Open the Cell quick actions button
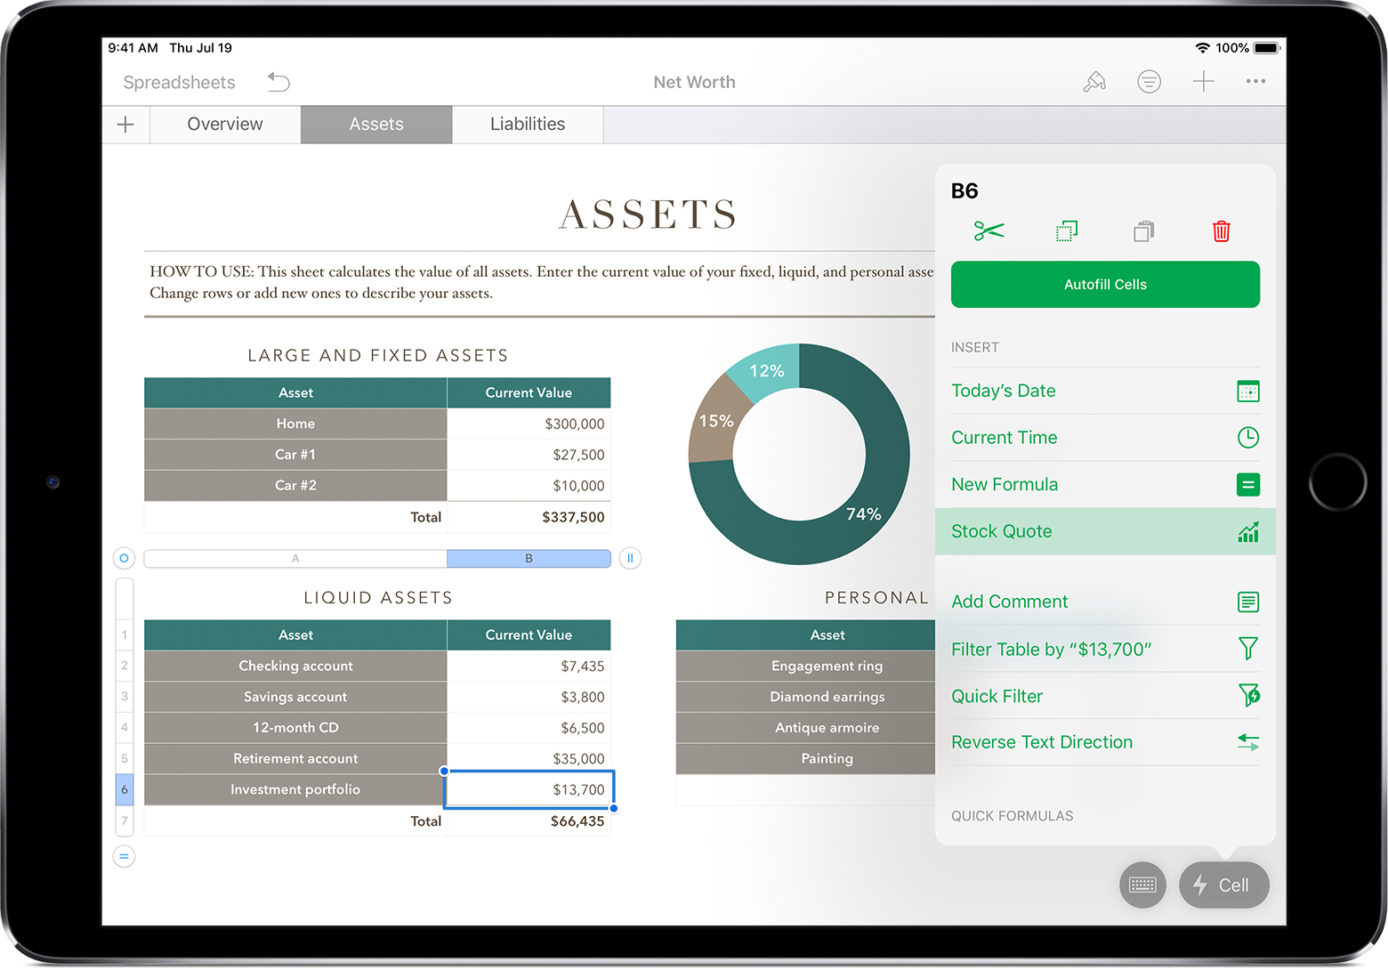Viewport: 1388px width, 970px height. 1223,885
